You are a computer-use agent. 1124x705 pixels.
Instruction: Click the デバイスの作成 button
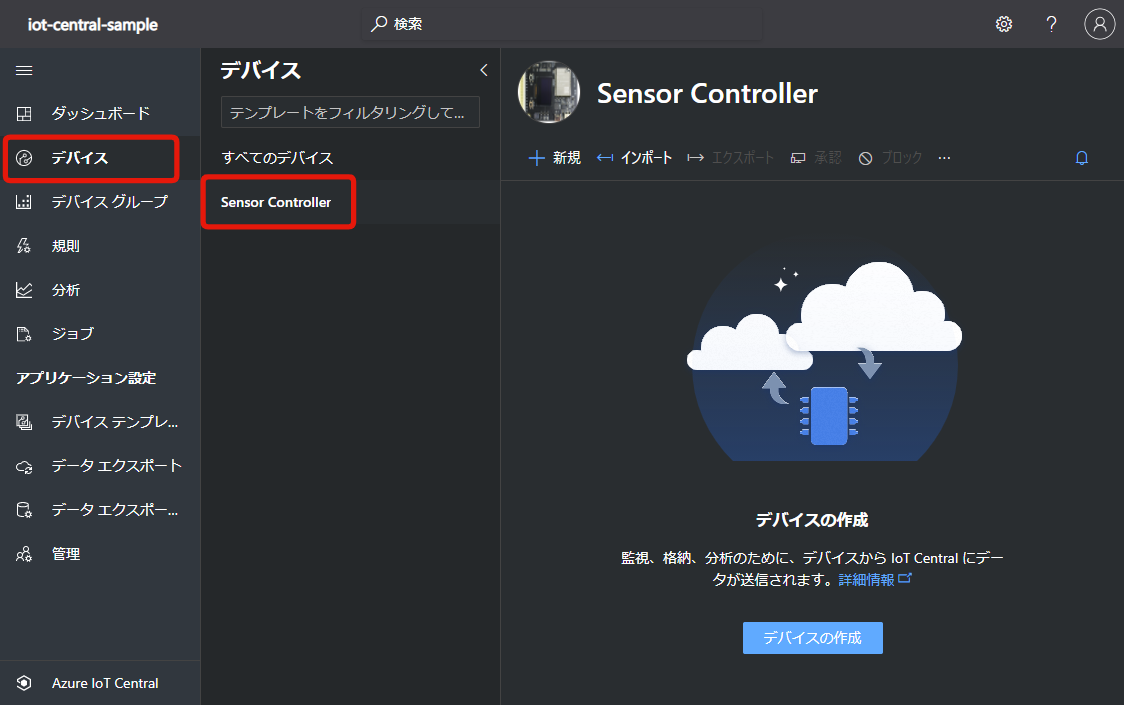[x=812, y=638]
